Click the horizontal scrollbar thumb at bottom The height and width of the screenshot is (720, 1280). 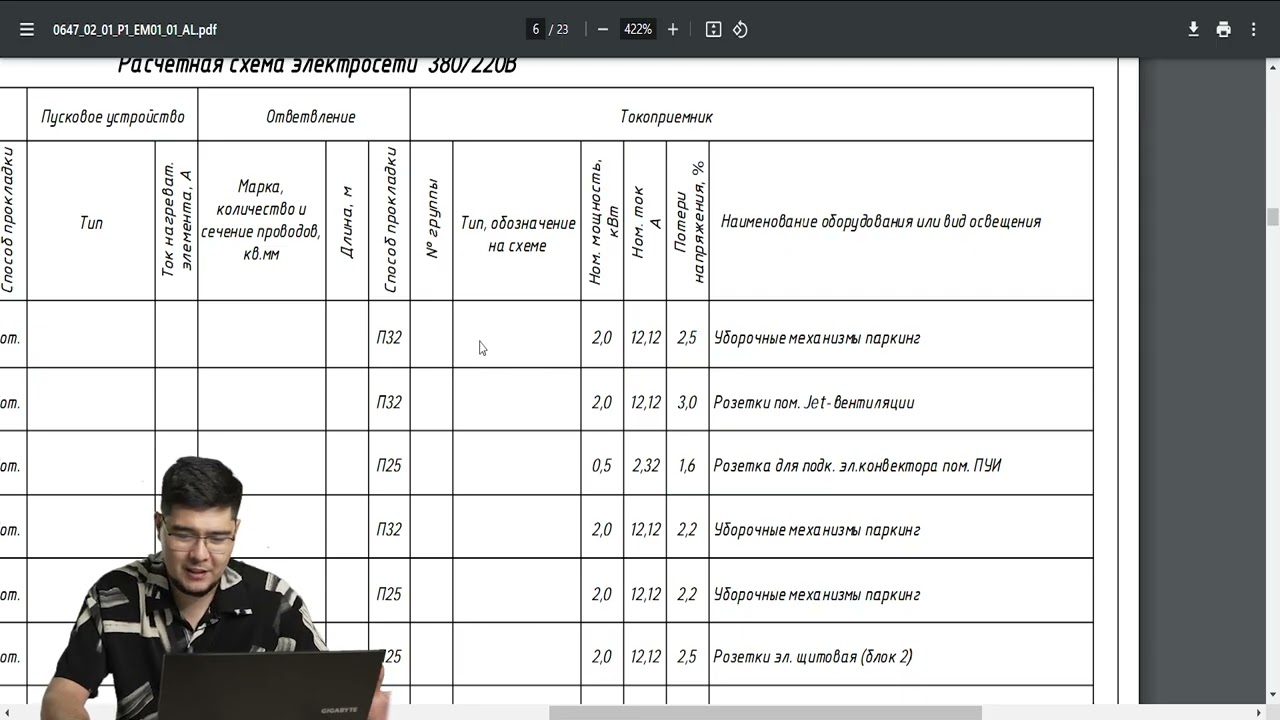765,713
